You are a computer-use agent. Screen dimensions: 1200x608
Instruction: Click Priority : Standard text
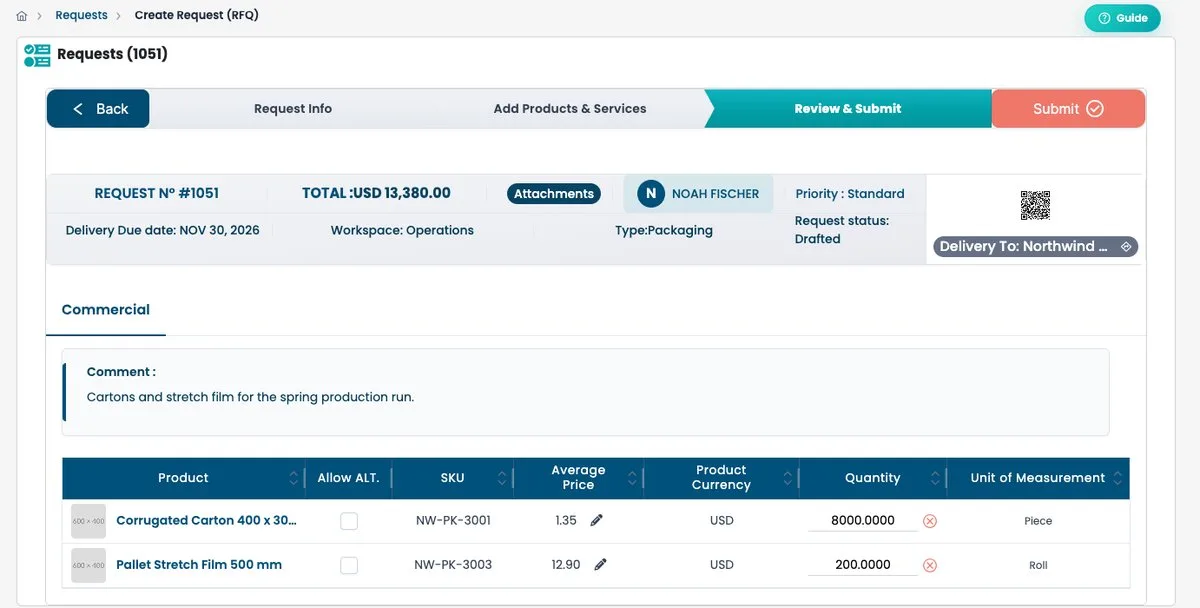tap(850, 194)
